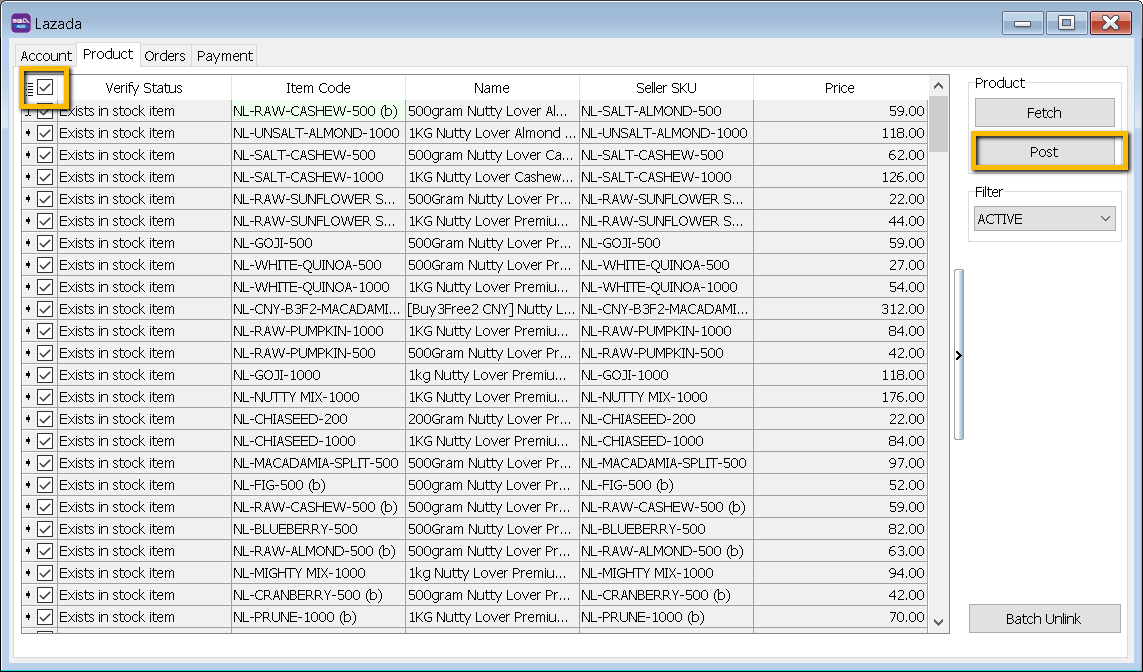Uncheck the NL-BLUEBERRY-500 row checkbox

(x=45, y=529)
